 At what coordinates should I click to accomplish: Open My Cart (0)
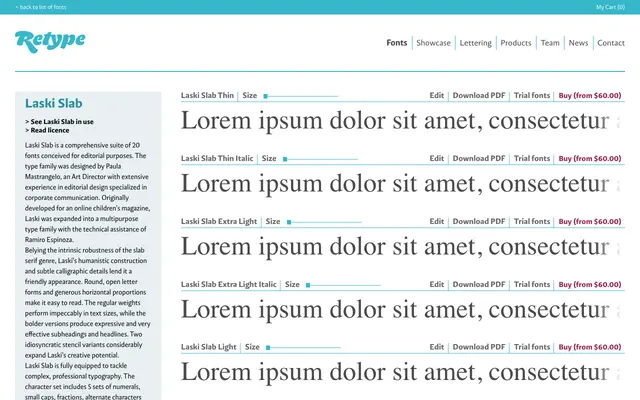[x=610, y=7]
